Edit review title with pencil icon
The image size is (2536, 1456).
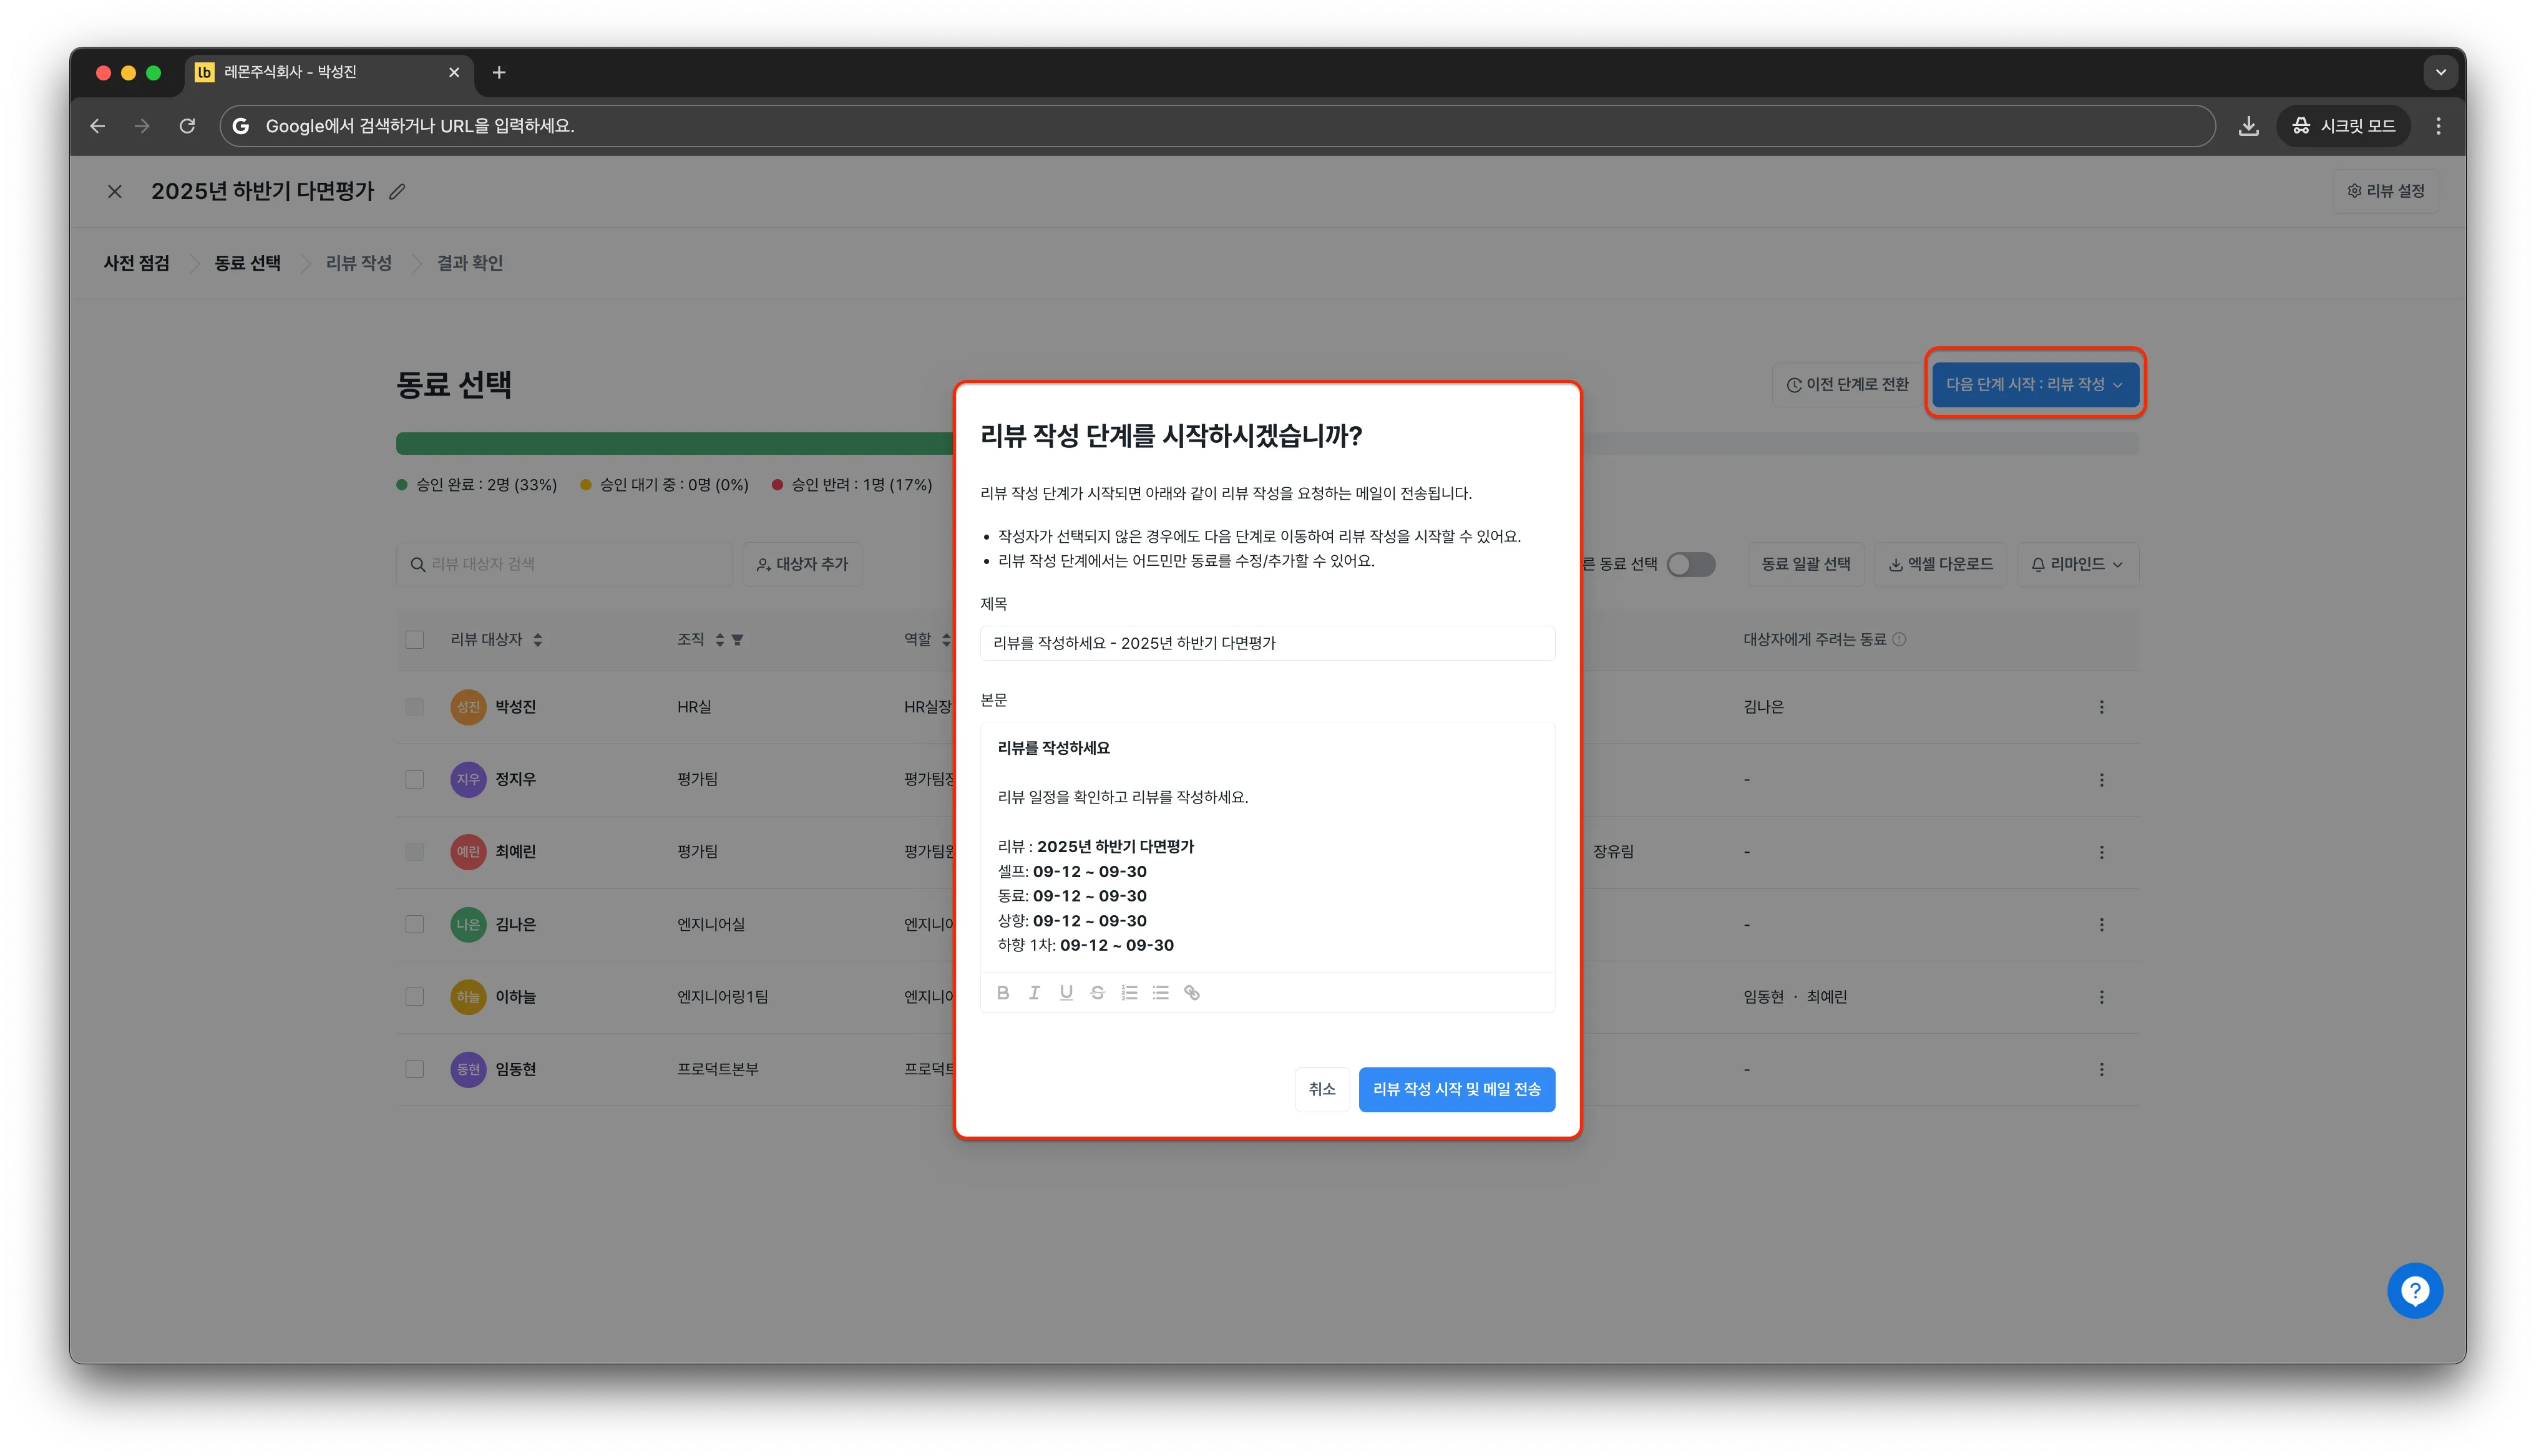click(x=397, y=191)
